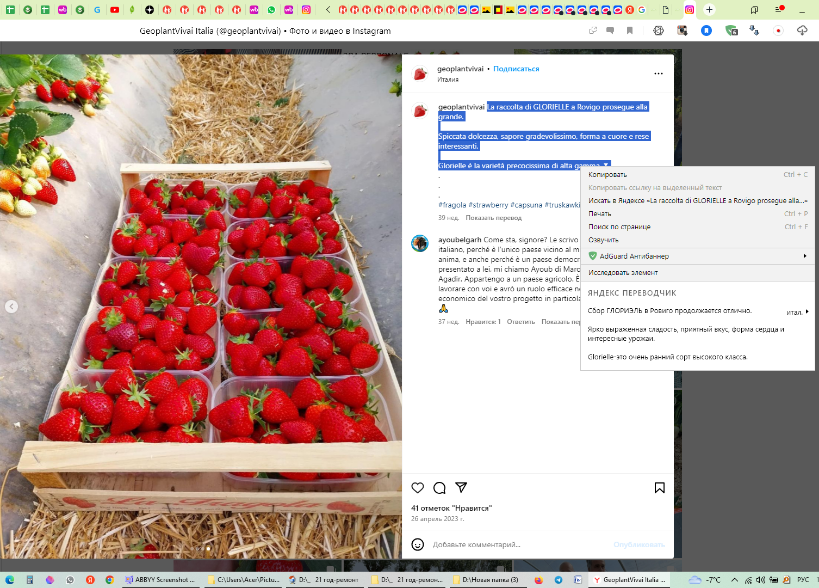Select Копировать from the context menu
Image resolution: width=819 pixels, height=588 pixels.
point(608,175)
